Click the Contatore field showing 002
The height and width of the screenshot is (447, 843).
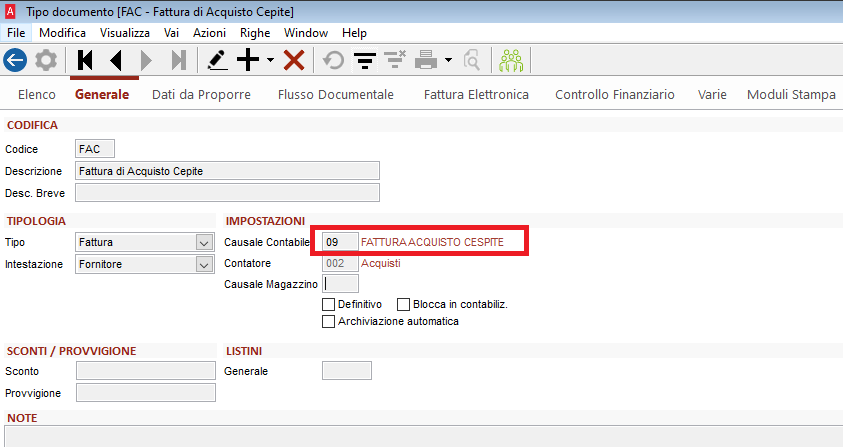click(x=340, y=263)
